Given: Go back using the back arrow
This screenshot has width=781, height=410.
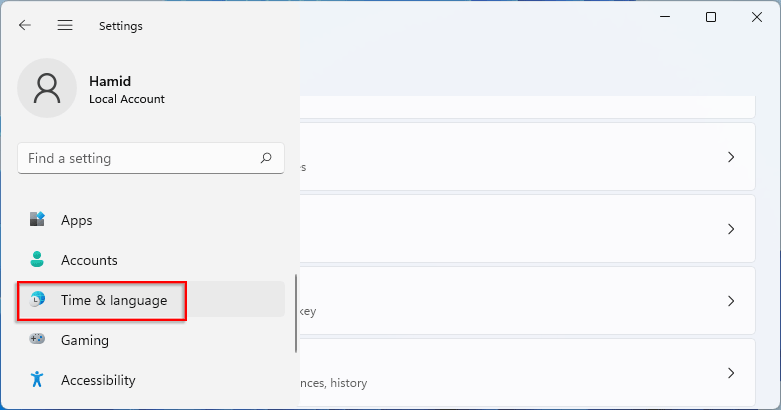Looking at the screenshot, I should 25,26.
